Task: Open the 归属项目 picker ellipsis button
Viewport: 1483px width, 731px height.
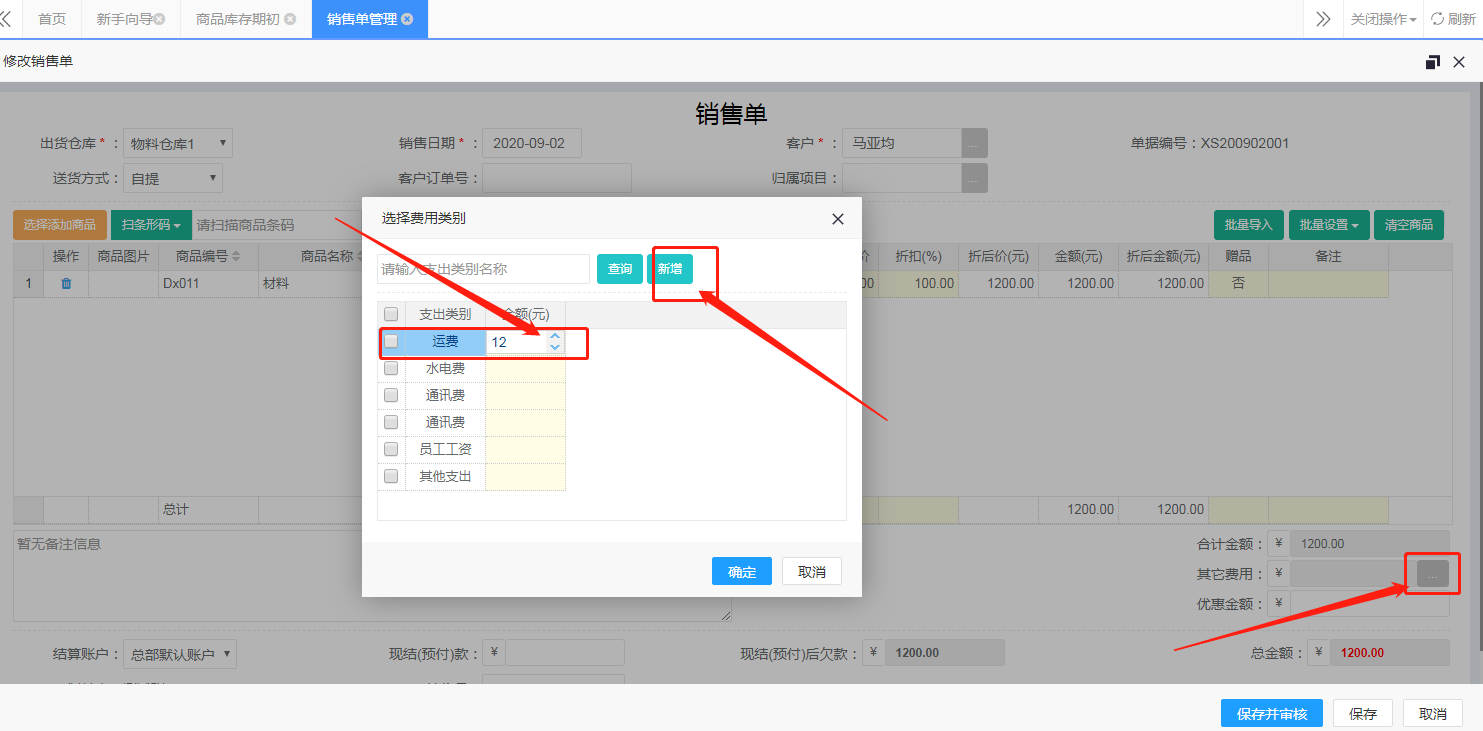Action: click(974, 178)
